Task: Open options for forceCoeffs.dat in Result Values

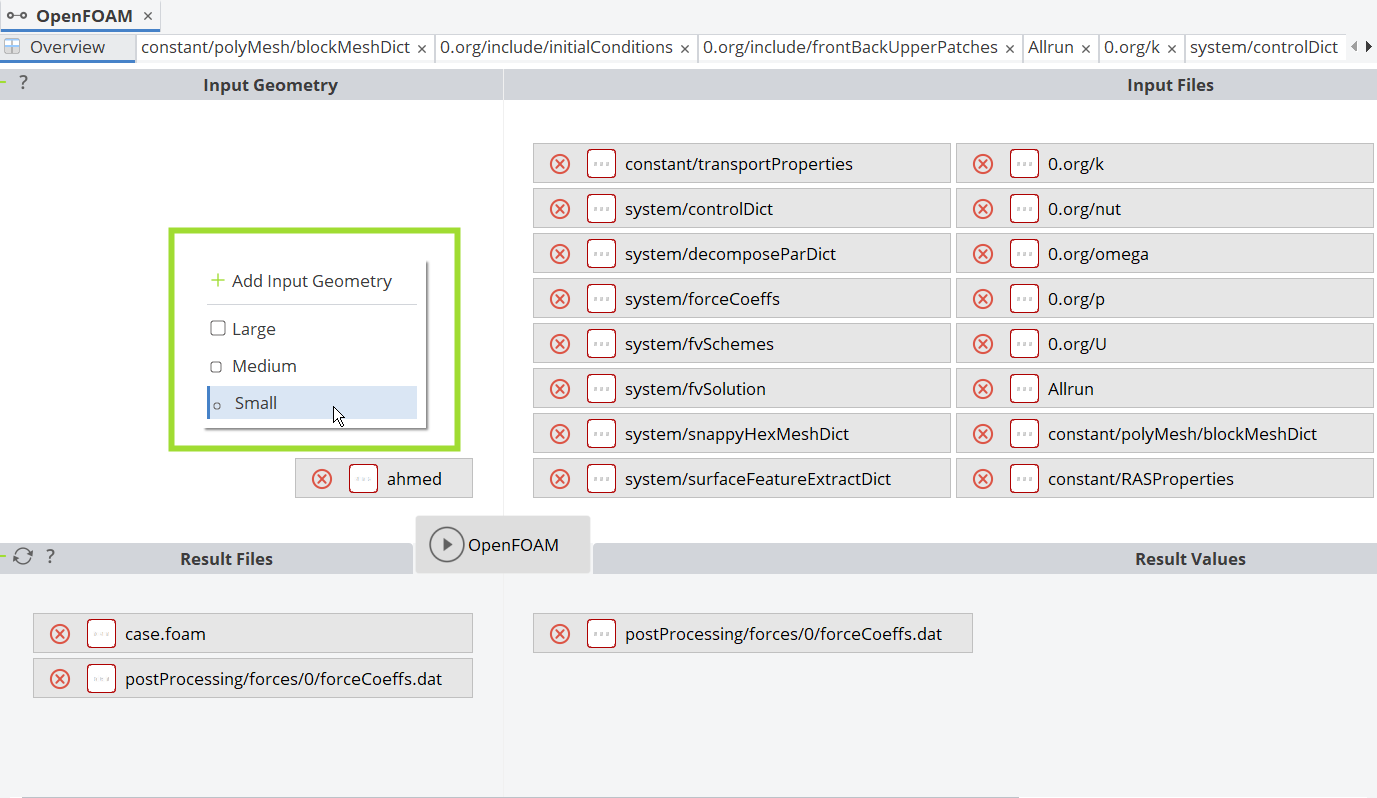Action: tap(601, 634)
